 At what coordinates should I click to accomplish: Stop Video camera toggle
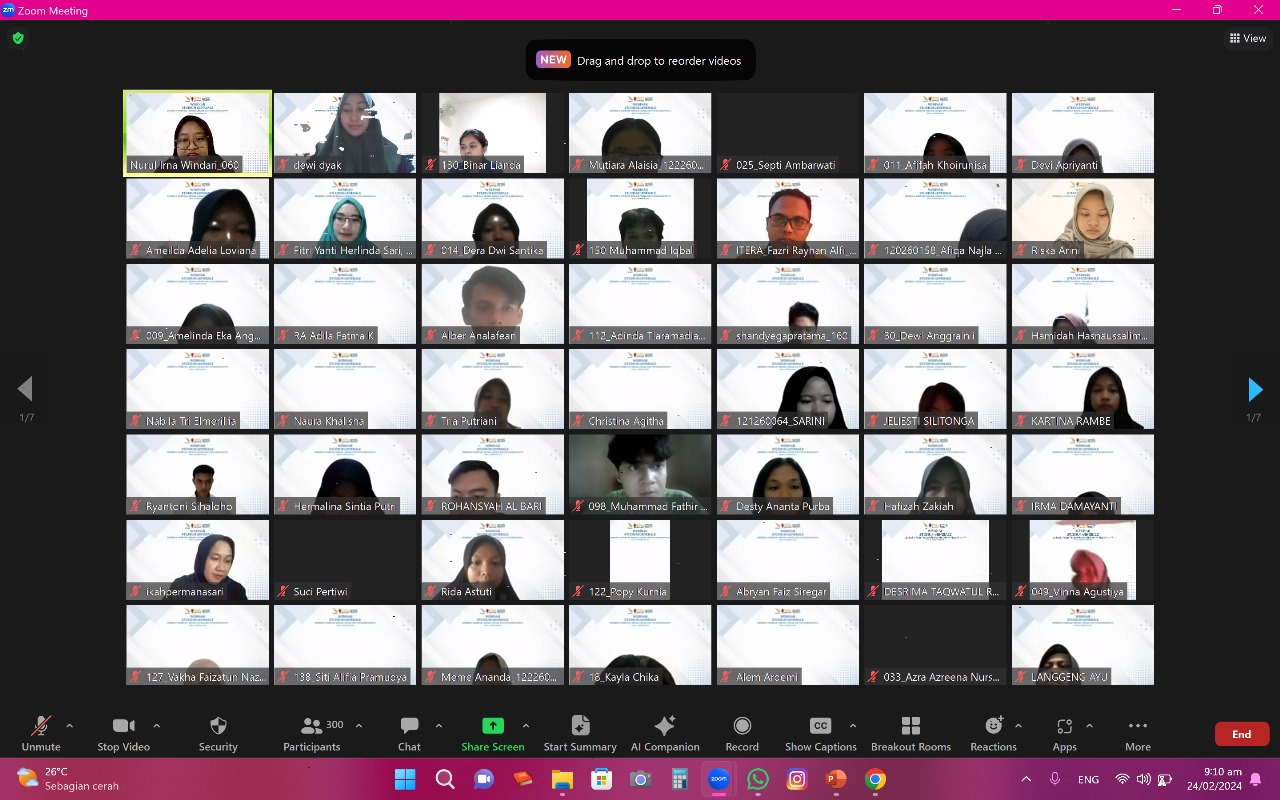(123, 726)
